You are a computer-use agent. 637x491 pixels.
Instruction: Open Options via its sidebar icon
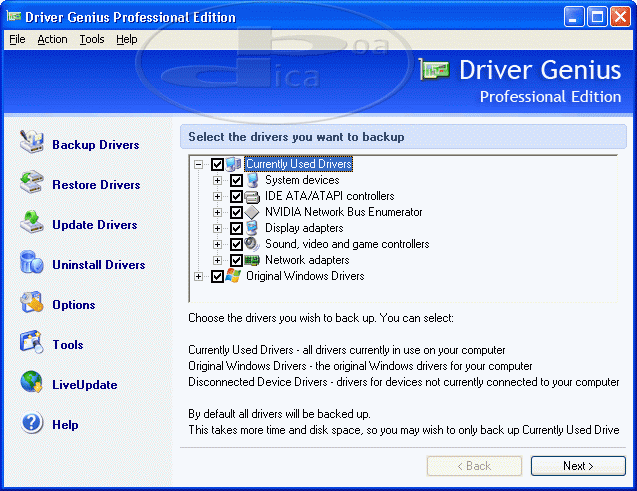(x=32, y=304)
